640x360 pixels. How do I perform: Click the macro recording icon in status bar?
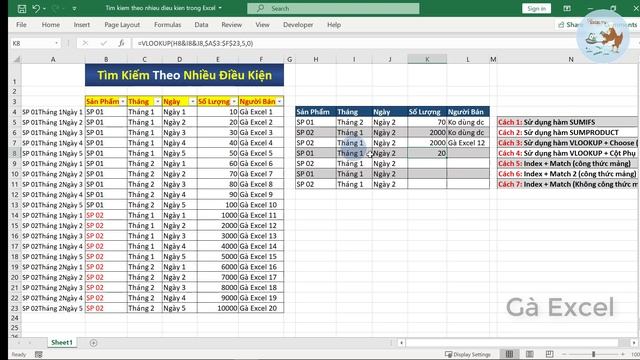click(x=39, y=354)
